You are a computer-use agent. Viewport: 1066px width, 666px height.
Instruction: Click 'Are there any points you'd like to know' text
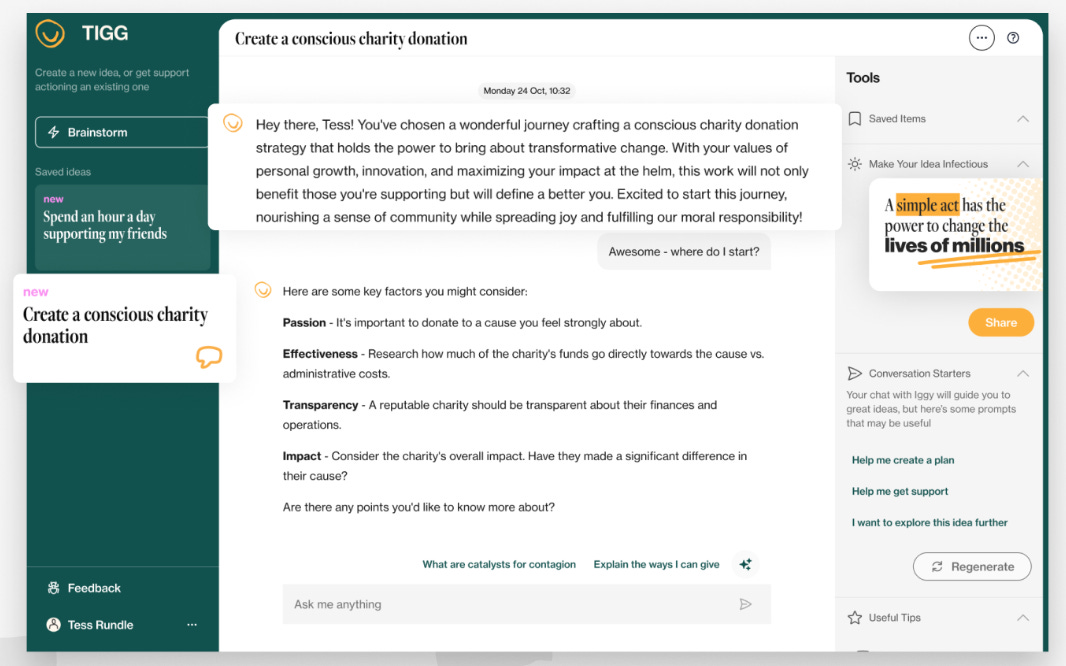[419, 507]
